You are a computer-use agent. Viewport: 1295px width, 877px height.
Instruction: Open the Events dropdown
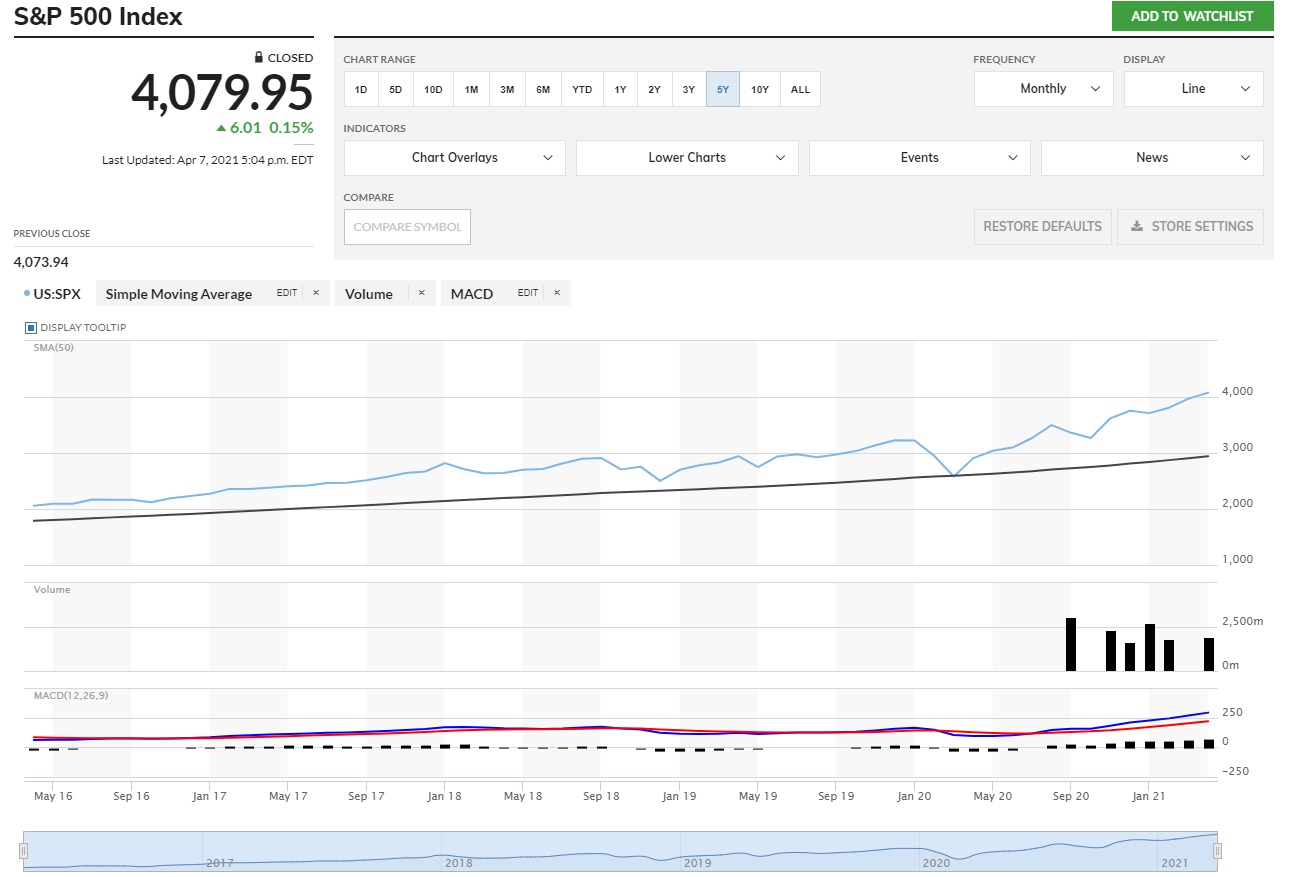coord(919,158)
